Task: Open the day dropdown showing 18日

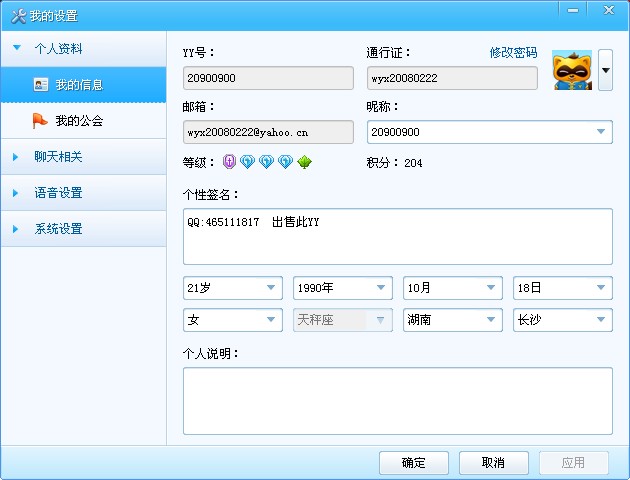Action: (563, 288)
